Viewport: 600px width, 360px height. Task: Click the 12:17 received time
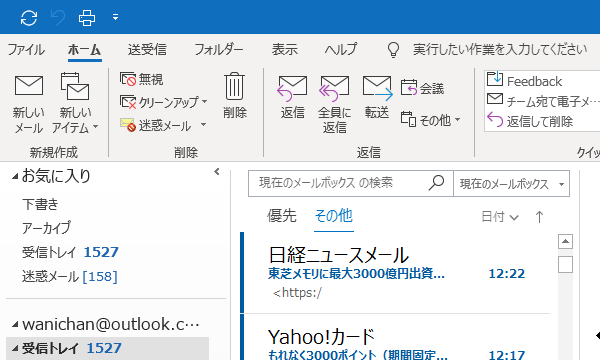(x=507, y=354)
